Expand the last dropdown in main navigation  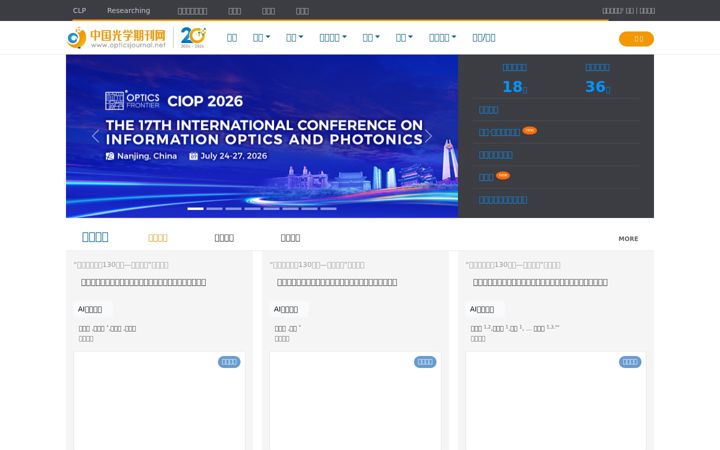click(x=443, y=38)
